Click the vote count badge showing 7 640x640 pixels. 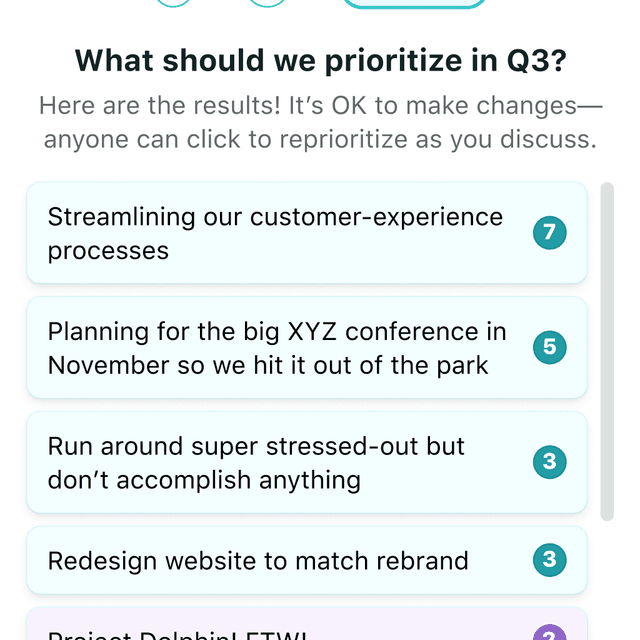pos(549,233)
